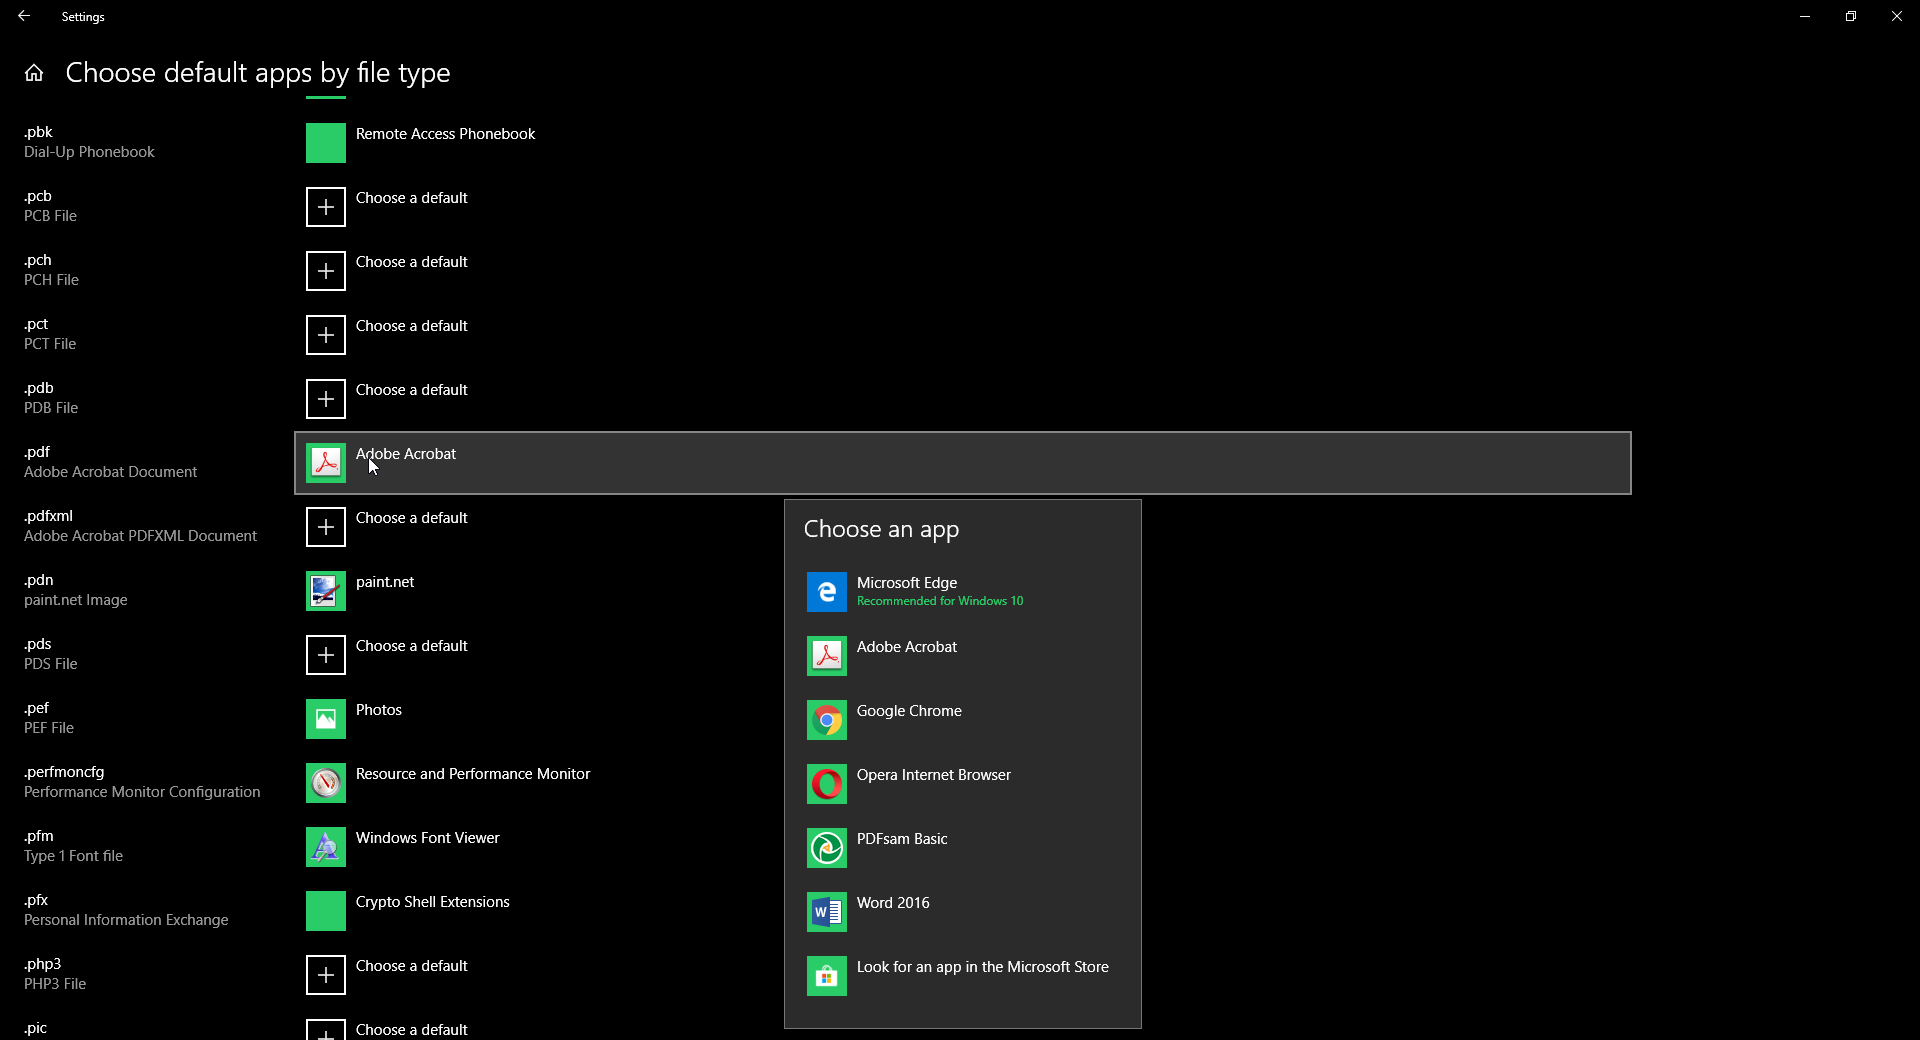Click the Windows Font Viewer icon
Screen dimensions: 1920x1040
pyautogui.click(x=325, y=847)
